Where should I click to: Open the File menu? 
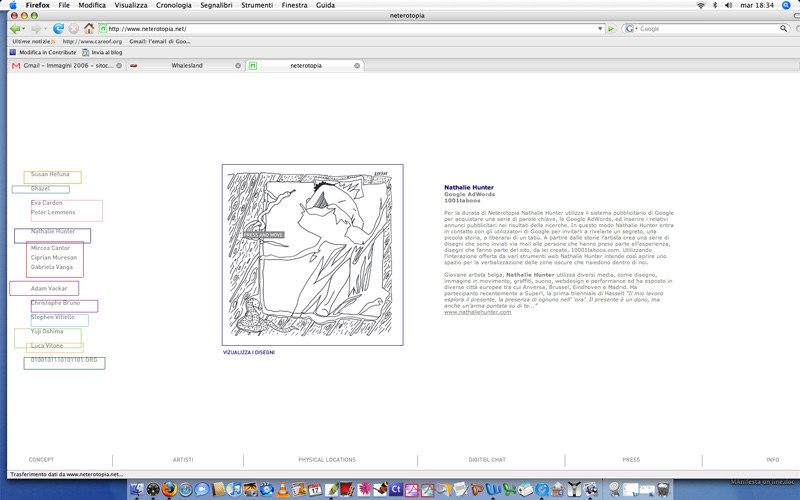(x=64, y=5)
